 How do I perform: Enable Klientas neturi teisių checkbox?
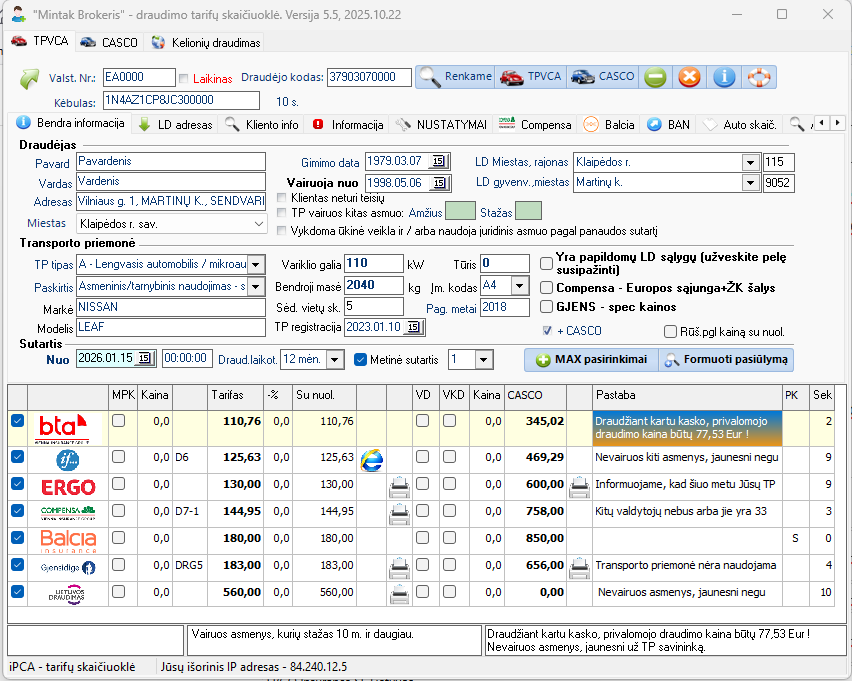click(282, 198)
